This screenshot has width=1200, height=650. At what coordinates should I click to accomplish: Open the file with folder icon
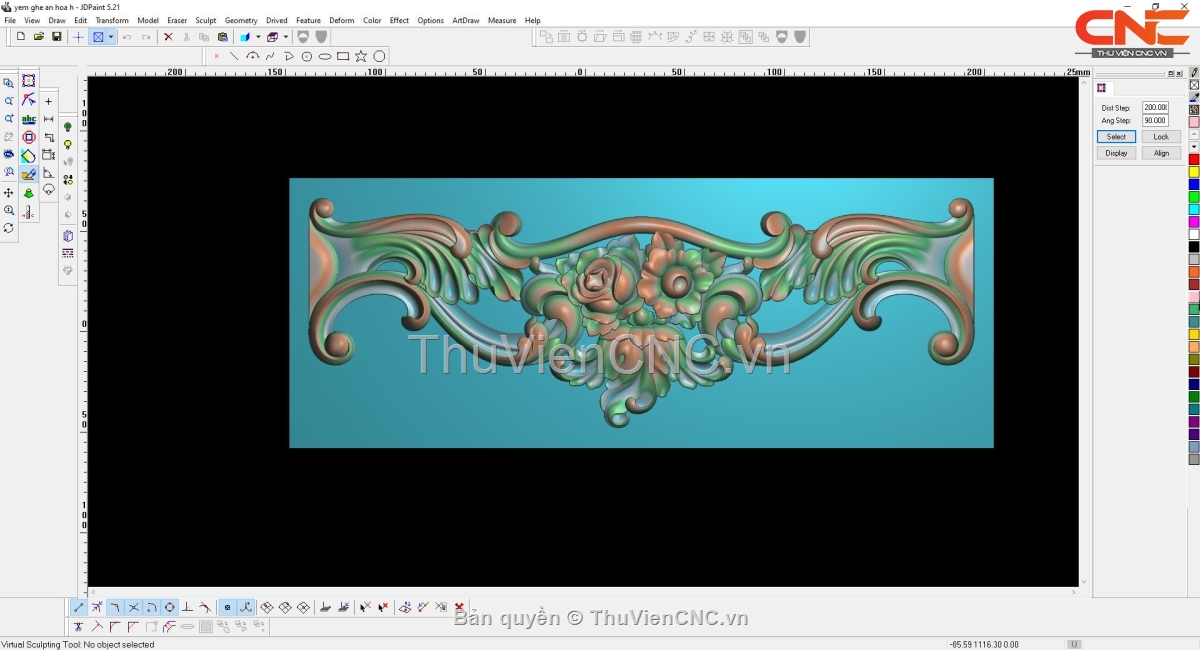(x=39, y=37)
